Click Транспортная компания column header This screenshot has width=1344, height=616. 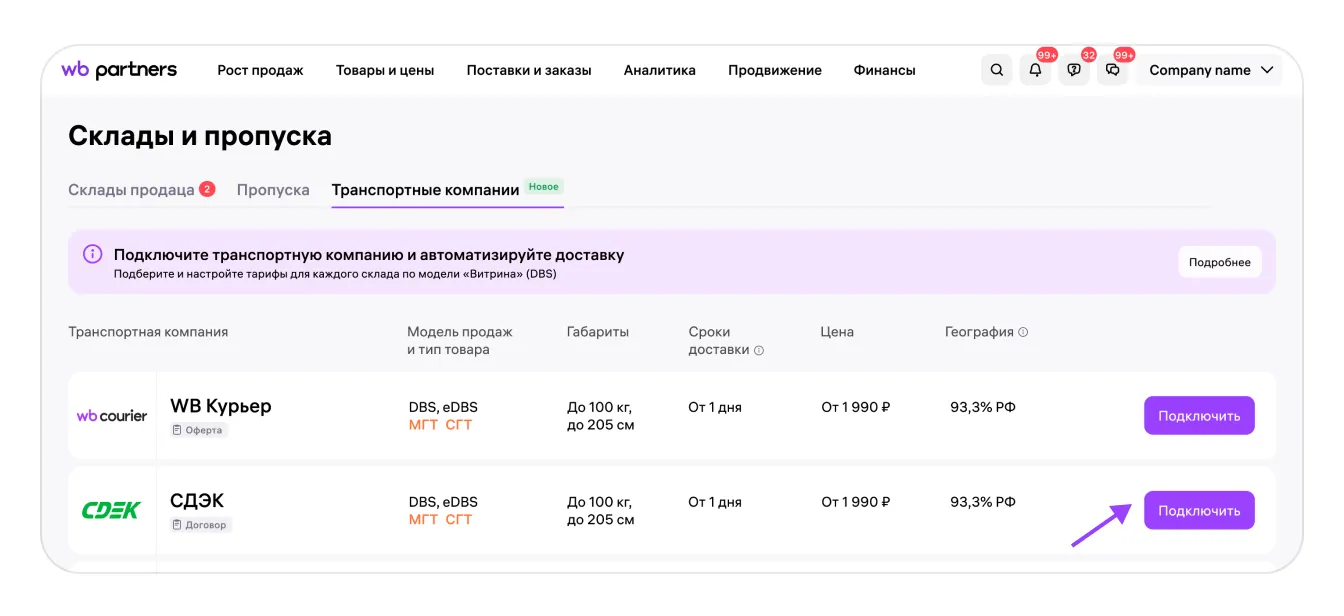coord(148,332)
